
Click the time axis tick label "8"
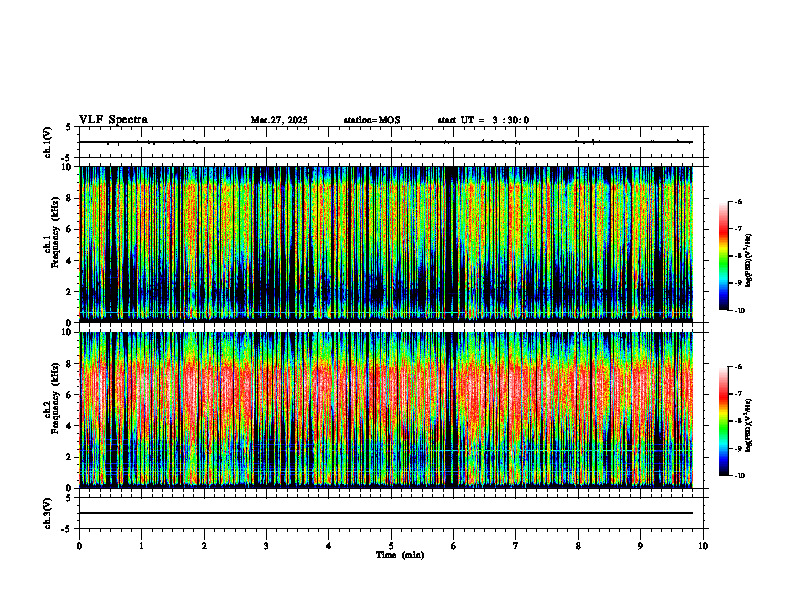[578, 546]
